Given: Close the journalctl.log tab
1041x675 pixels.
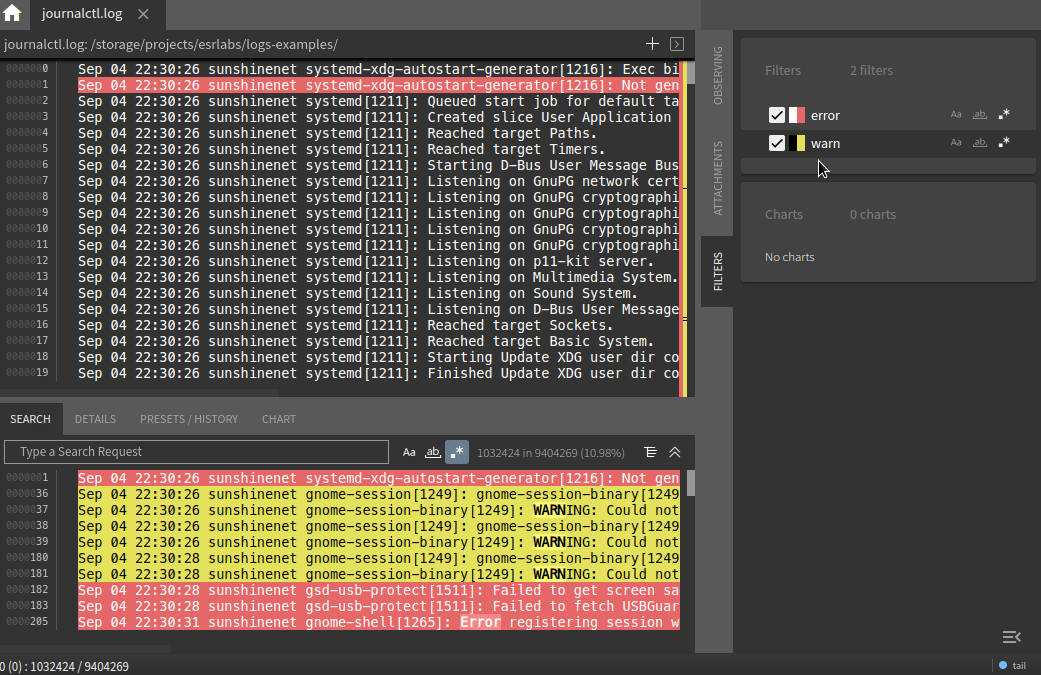Looking at the screenshot, I should pyautogui.click(x=143, y=14).
